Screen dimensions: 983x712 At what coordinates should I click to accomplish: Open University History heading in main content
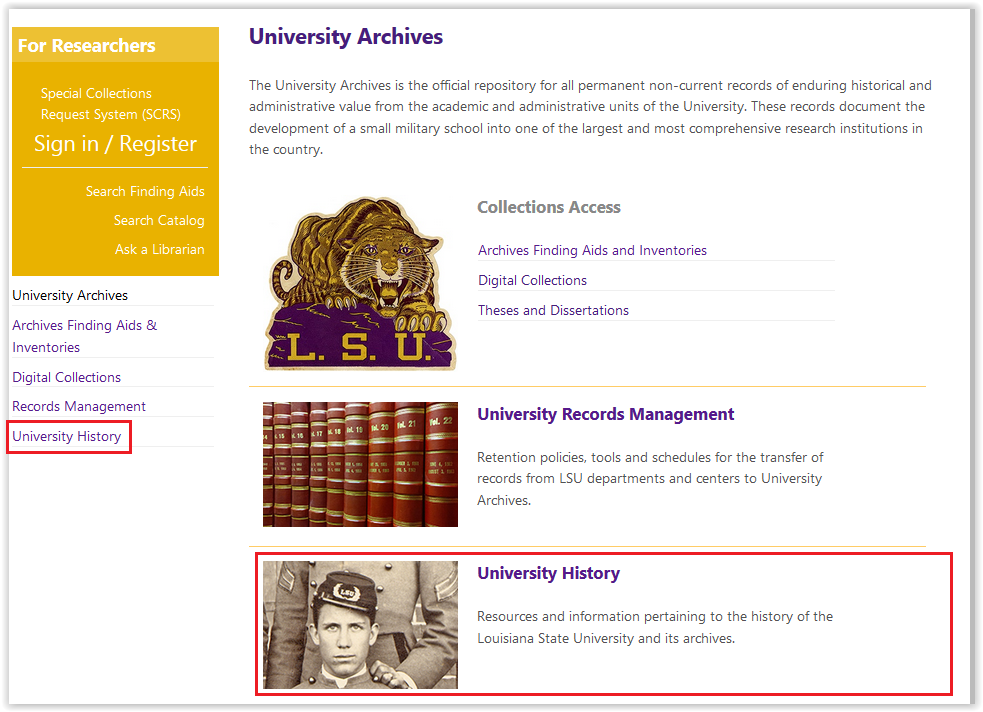[x=548, y=573]
